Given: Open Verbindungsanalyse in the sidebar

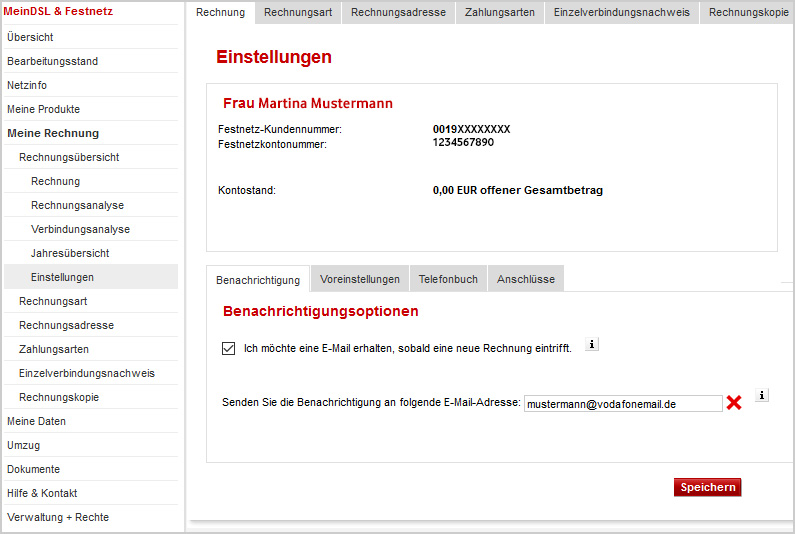Looking at the screenshot, I should click(x=80, y=229).
